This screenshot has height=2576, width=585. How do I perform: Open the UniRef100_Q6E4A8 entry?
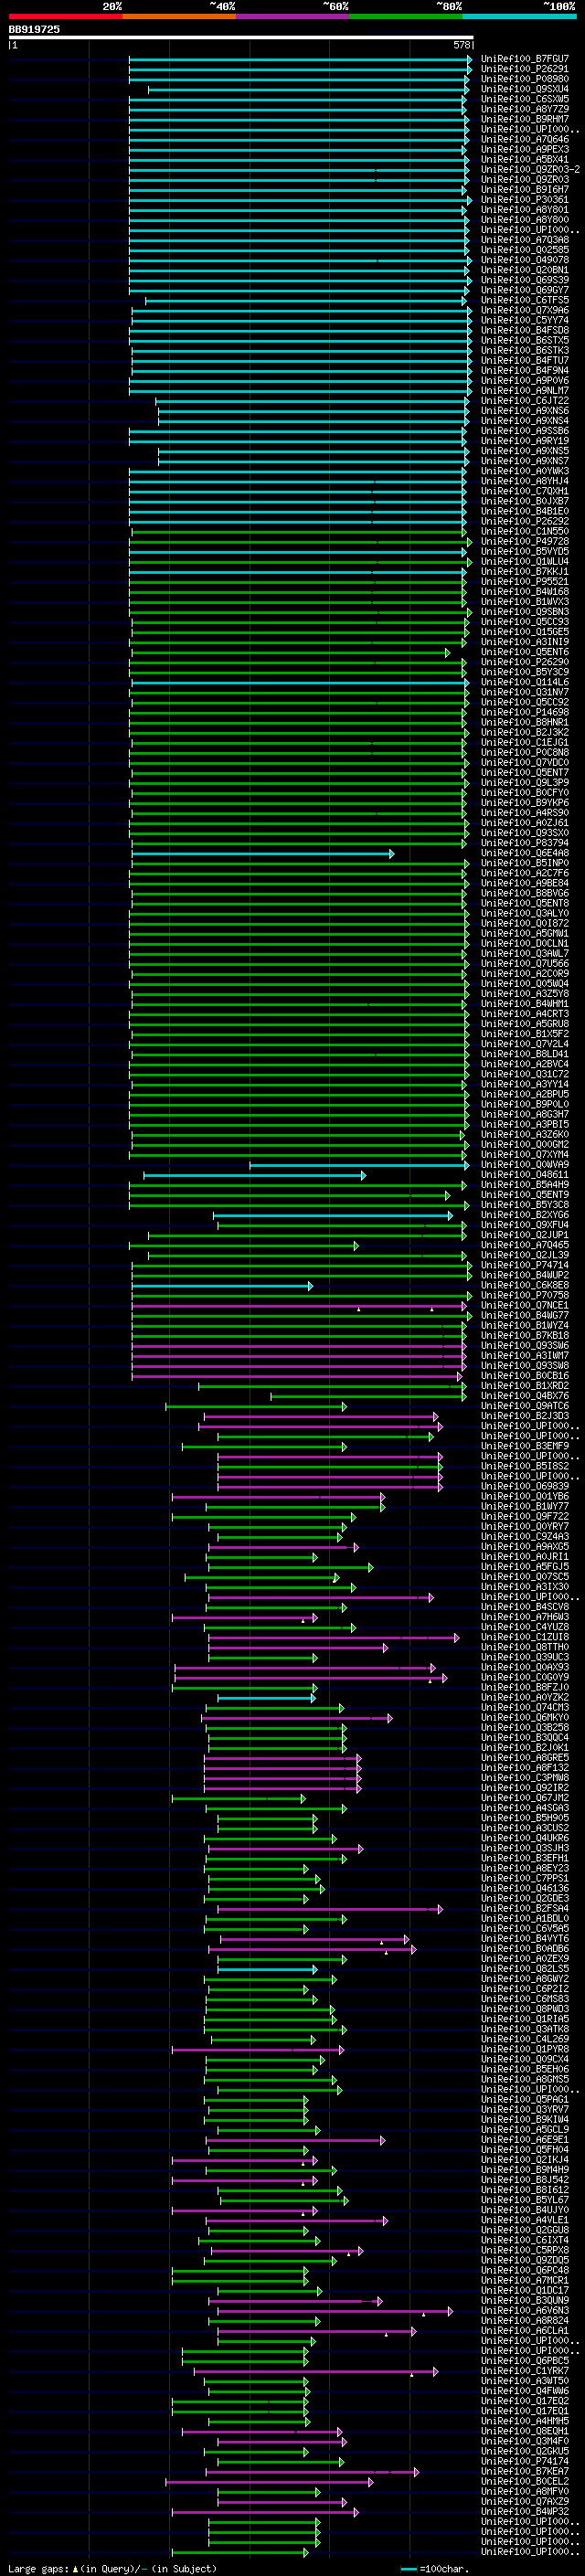(x=524, y=853)
